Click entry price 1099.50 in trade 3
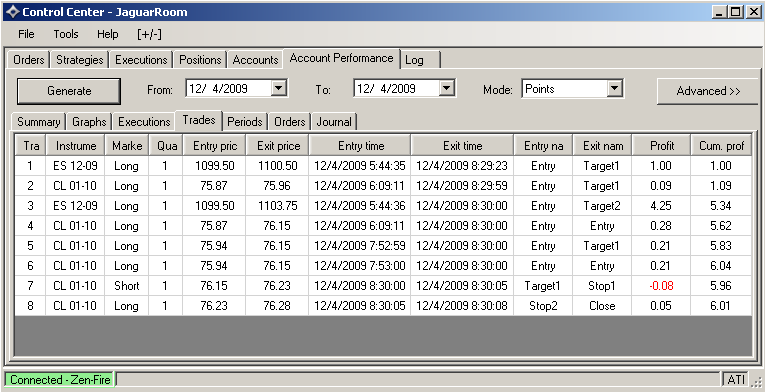Image resolution: width=765 pixels, height=392 pixels. [215, 206]
